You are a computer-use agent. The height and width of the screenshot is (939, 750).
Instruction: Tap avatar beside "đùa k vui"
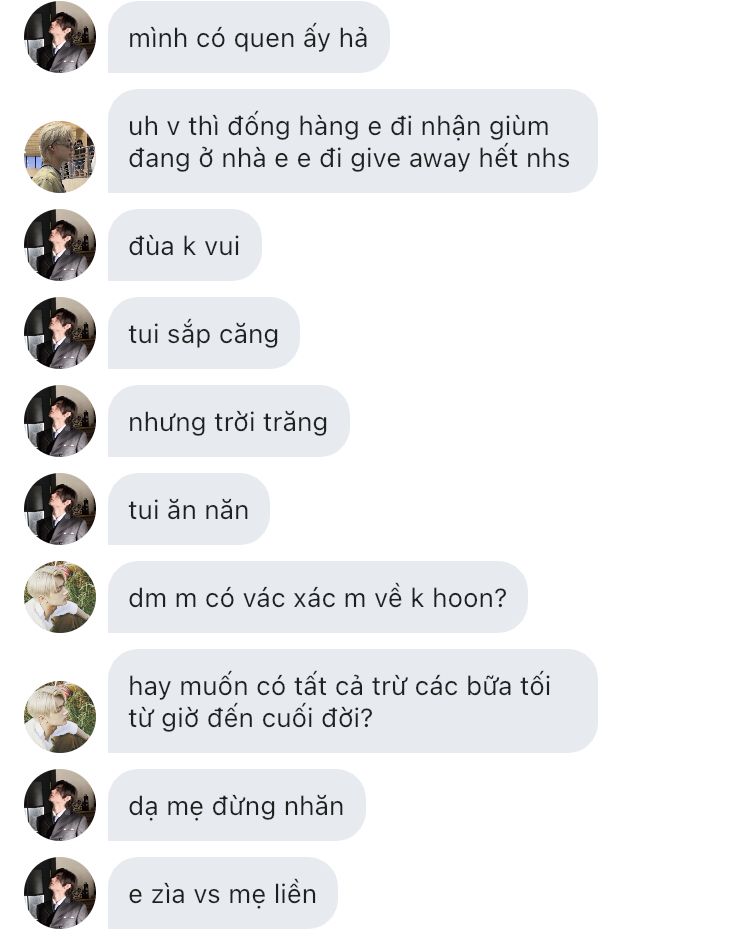pyautogui.click(x=60, y=245)
